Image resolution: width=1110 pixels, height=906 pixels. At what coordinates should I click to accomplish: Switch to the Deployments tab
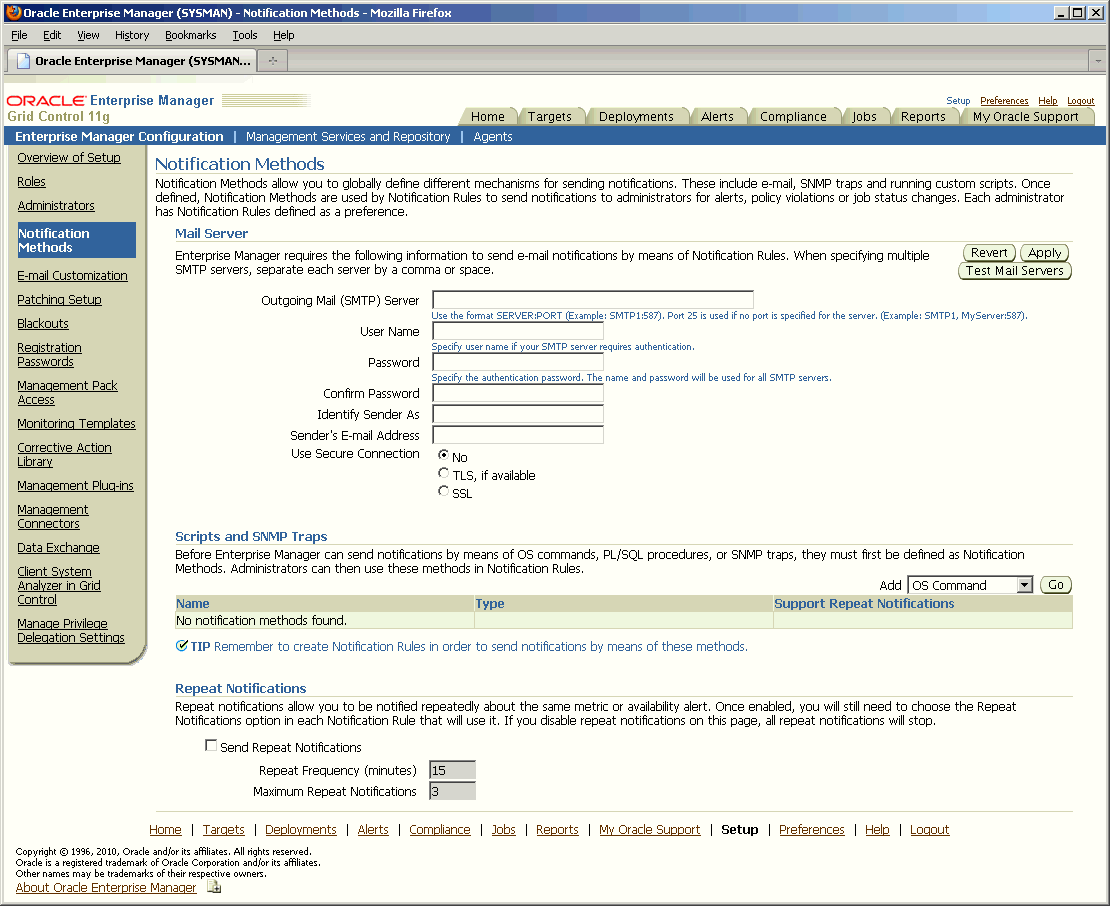[636, 117]
